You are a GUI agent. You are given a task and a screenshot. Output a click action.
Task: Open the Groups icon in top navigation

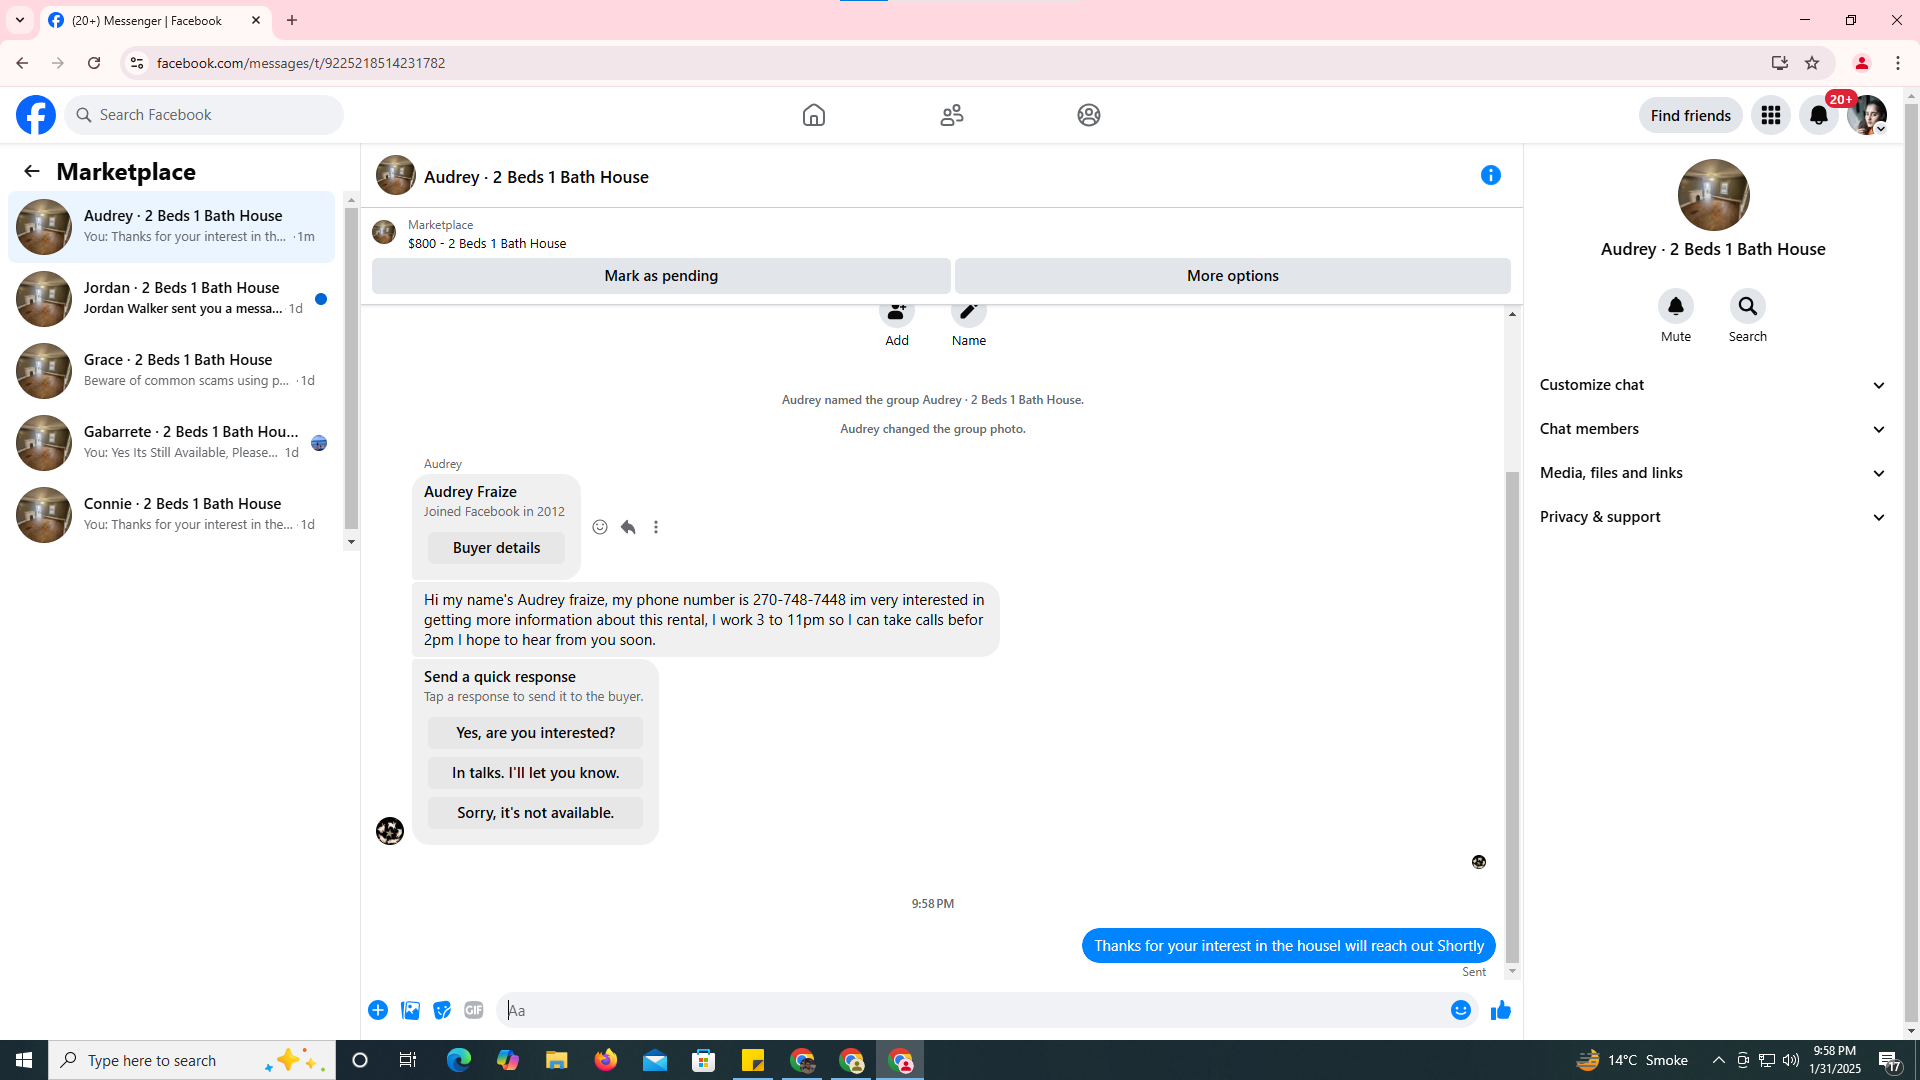1089,115
